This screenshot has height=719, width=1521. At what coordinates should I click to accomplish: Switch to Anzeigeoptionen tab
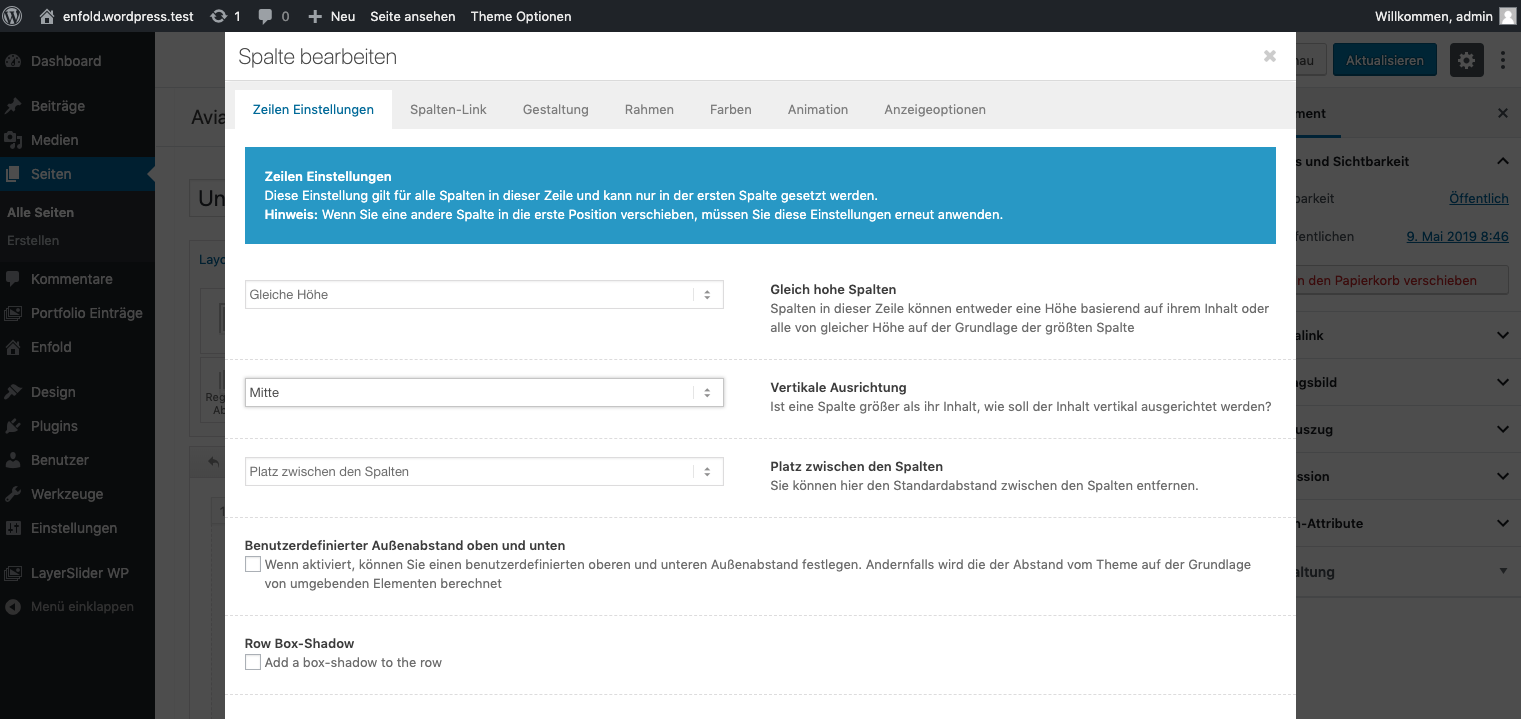click(935, 110)
